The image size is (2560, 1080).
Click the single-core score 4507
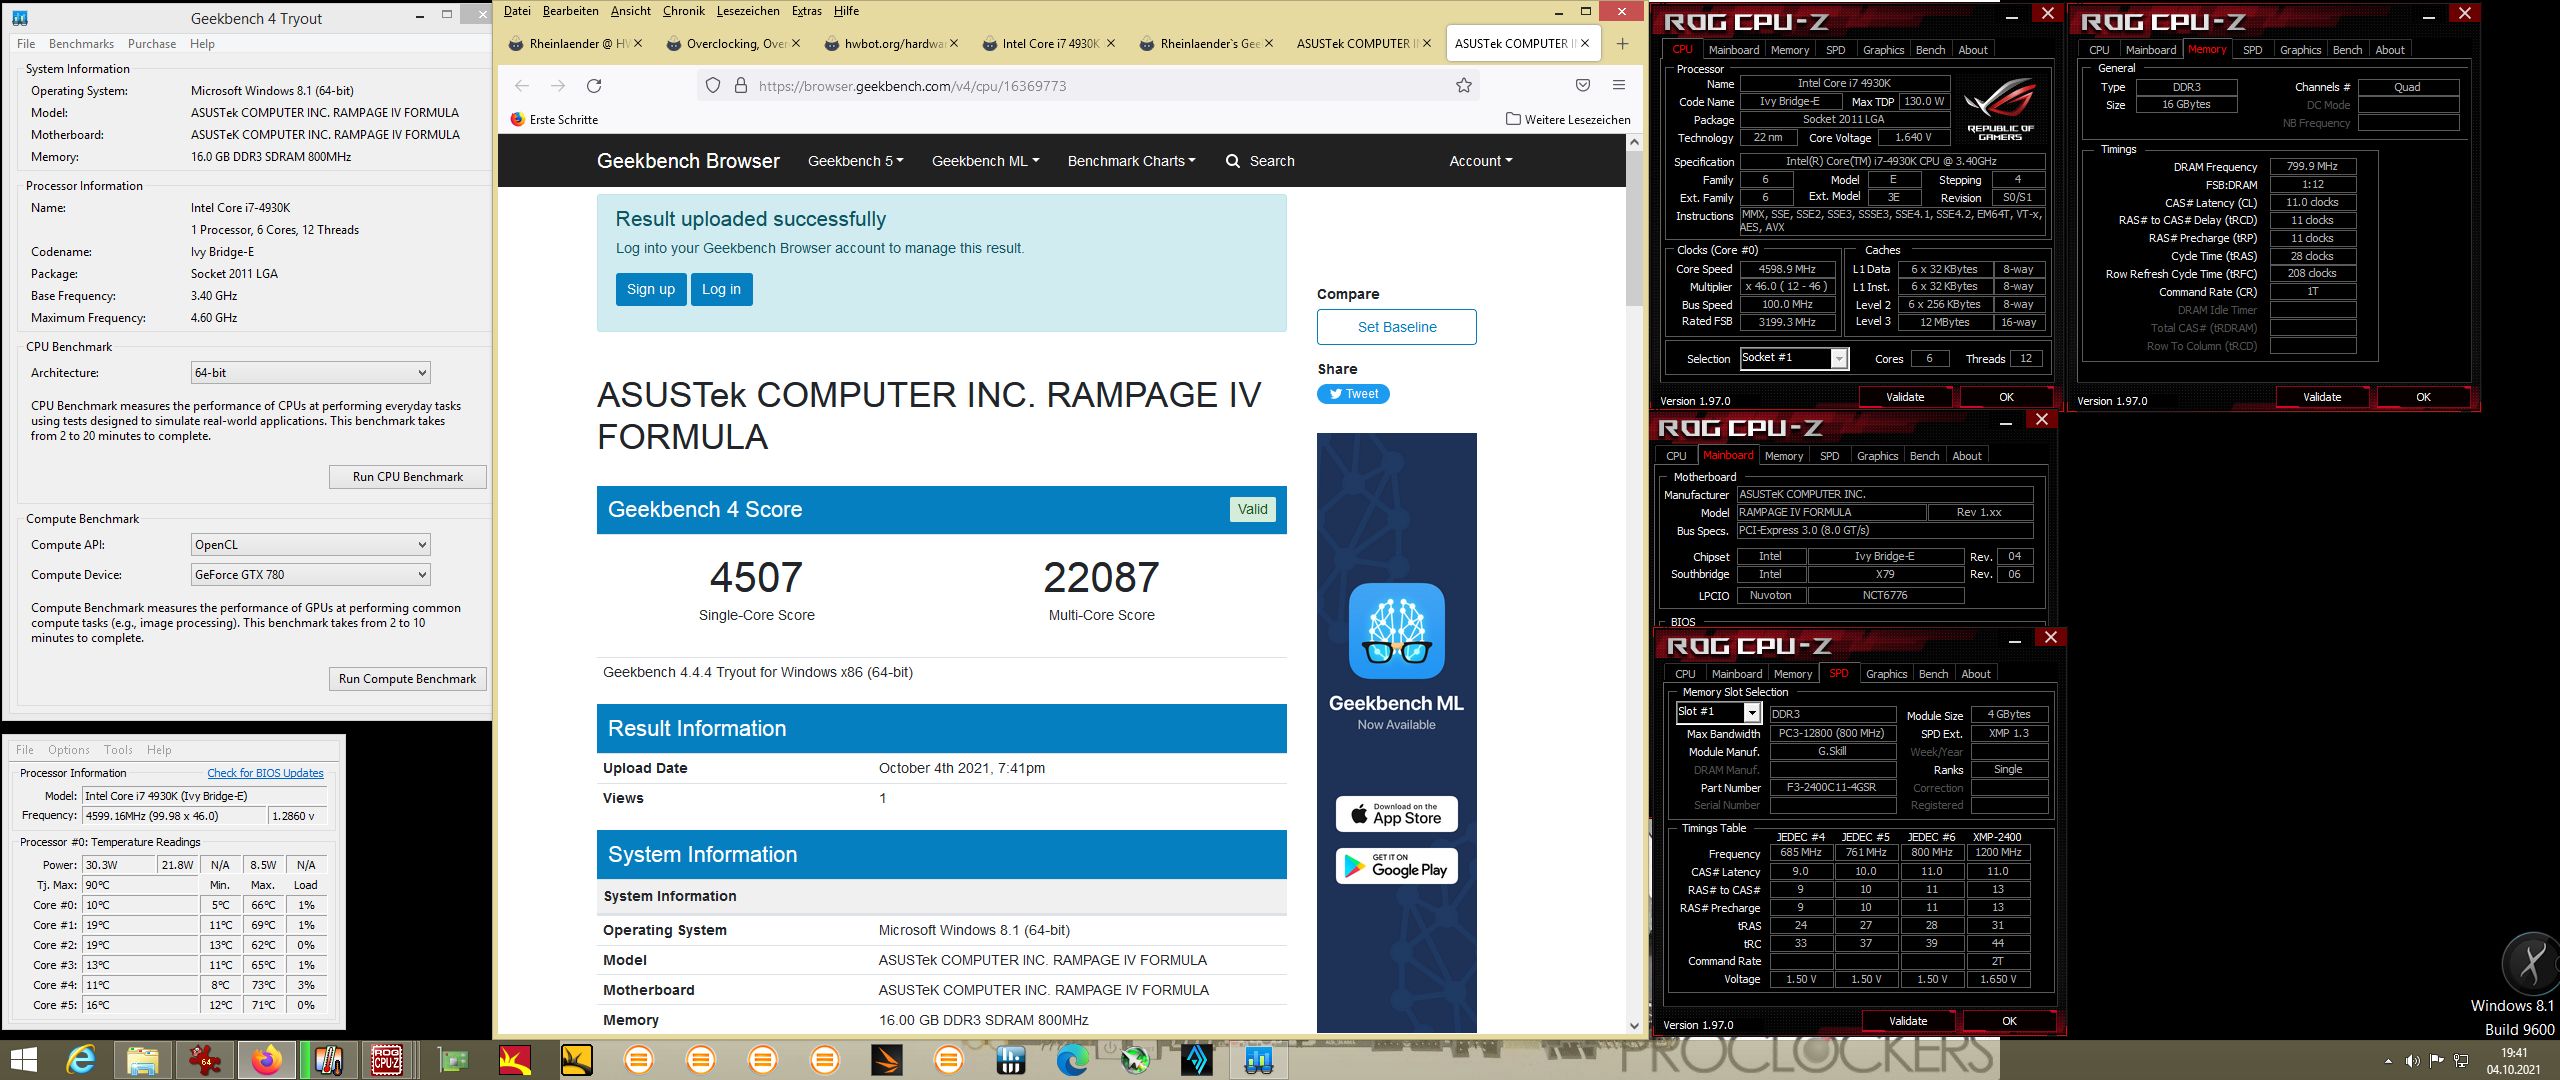pyautogui.click(x=756, y=577)
